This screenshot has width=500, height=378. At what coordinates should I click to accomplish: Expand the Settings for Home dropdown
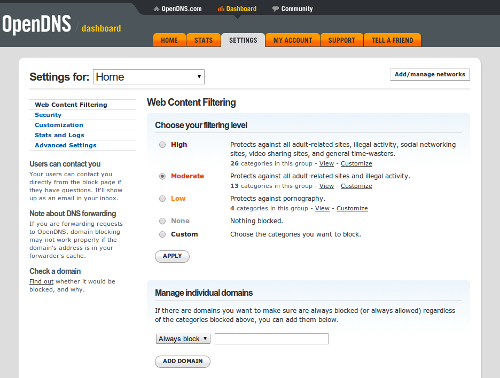point(149,77)
